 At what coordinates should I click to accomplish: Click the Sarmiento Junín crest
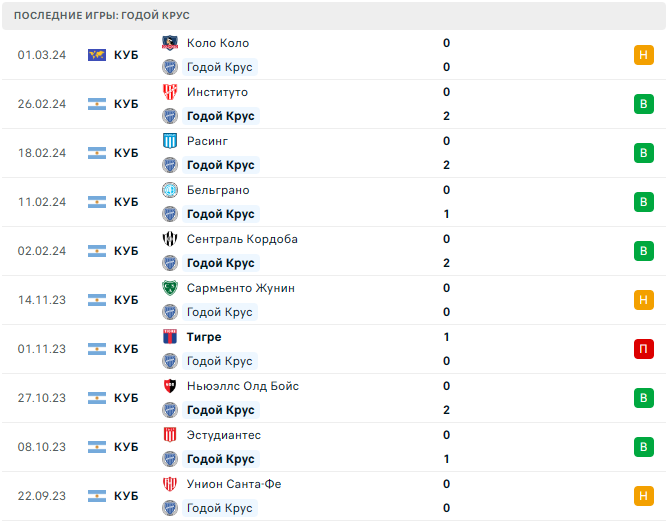pos(169,288)
